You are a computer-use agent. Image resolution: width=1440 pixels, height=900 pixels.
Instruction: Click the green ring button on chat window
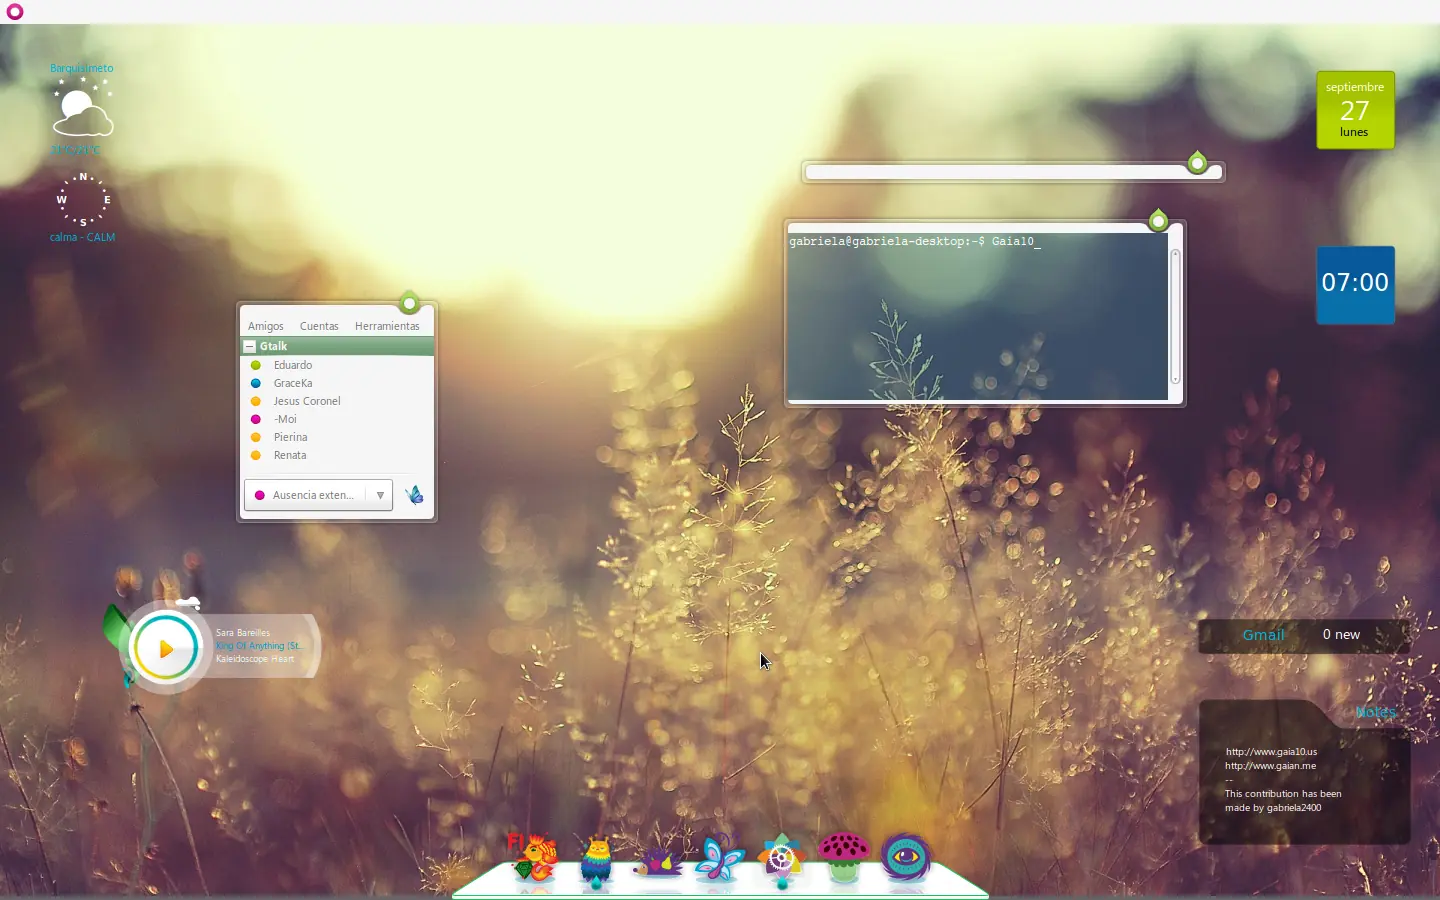409,302
